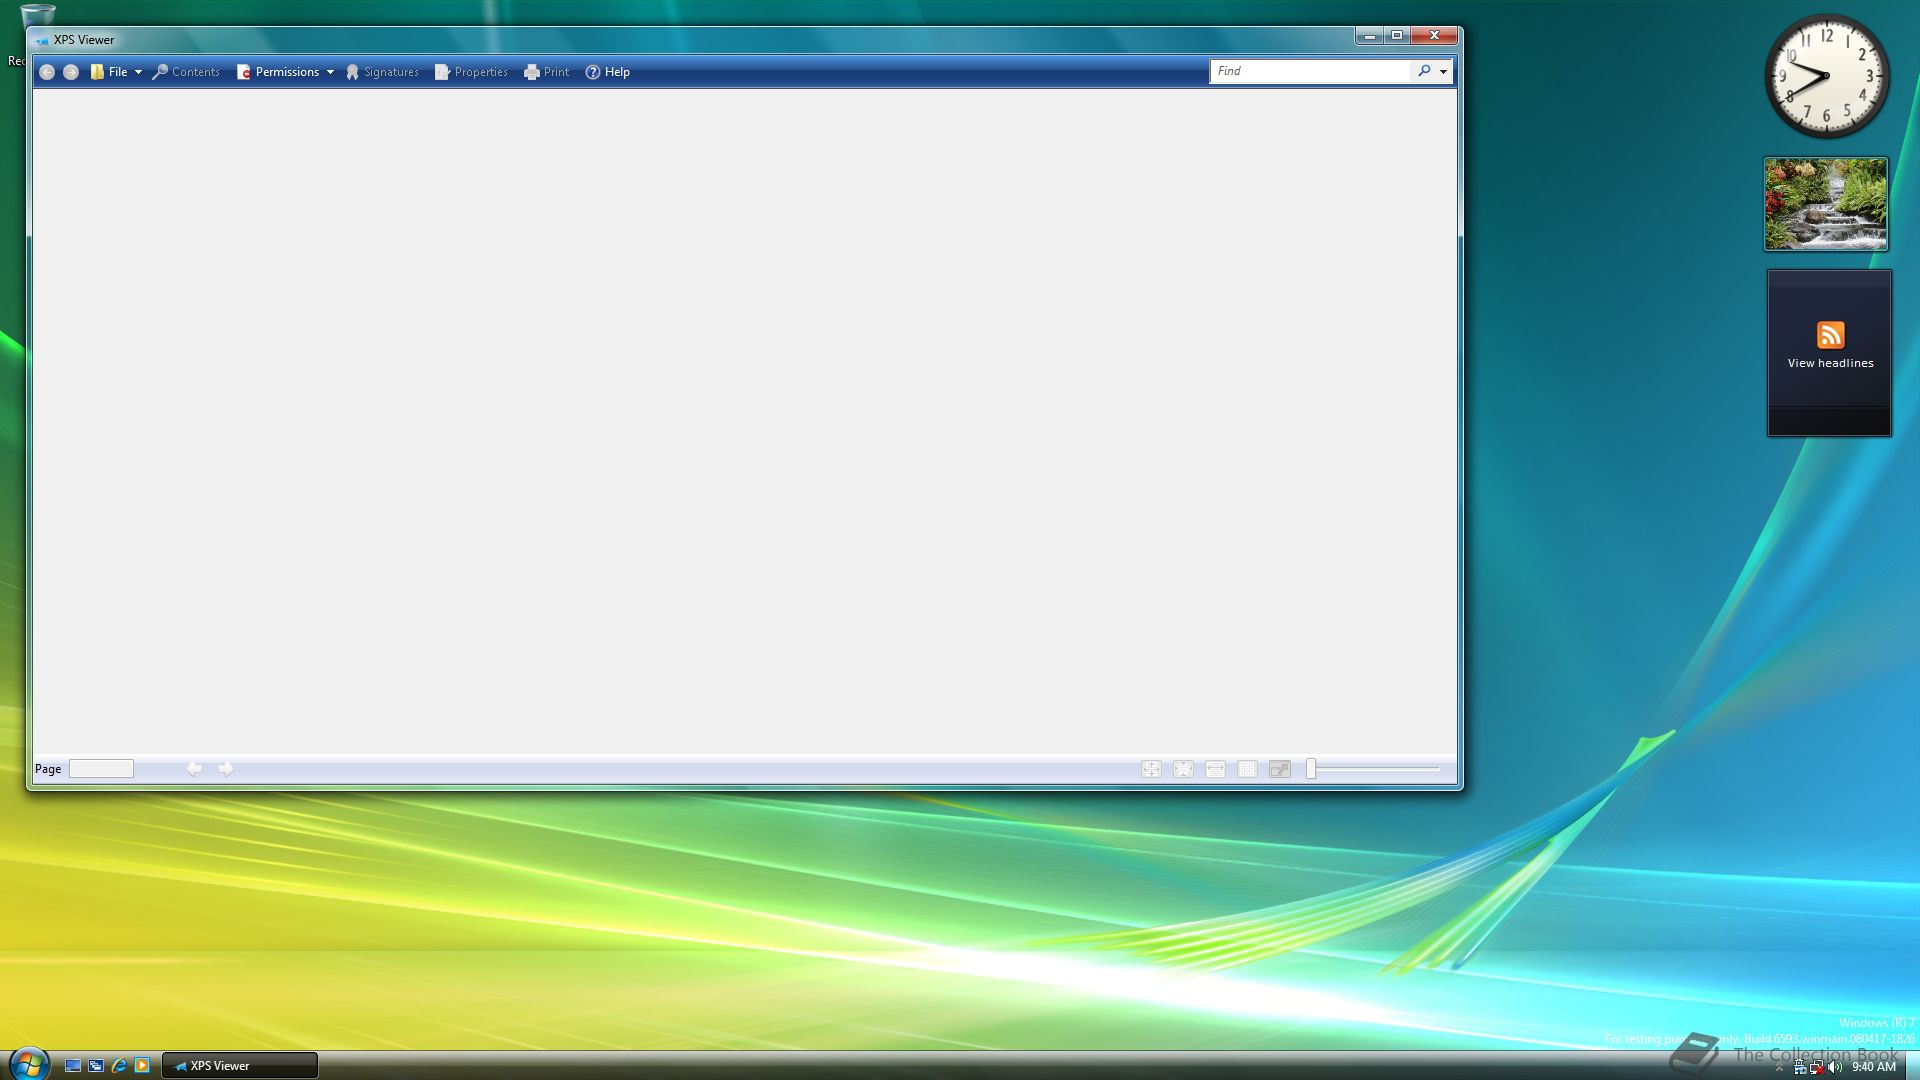The image size is (1920, 1080).
Task: Open the Windows Start orb
Action: tap(29, 1064)
